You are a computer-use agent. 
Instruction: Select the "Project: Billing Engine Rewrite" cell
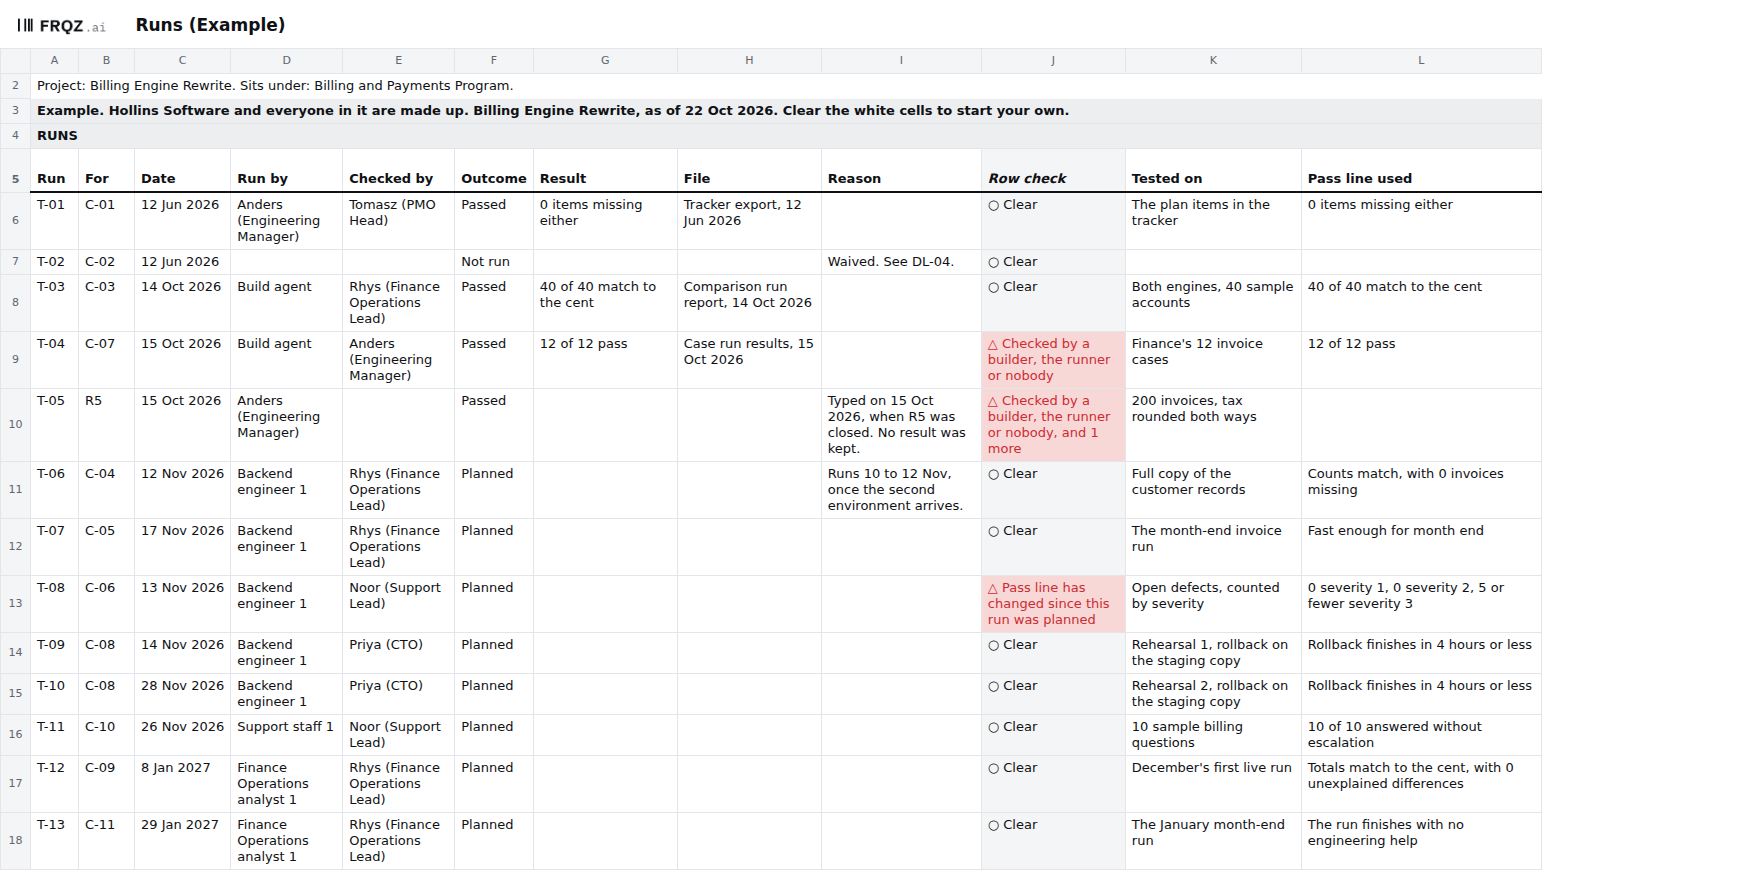[x=786, y=86]
